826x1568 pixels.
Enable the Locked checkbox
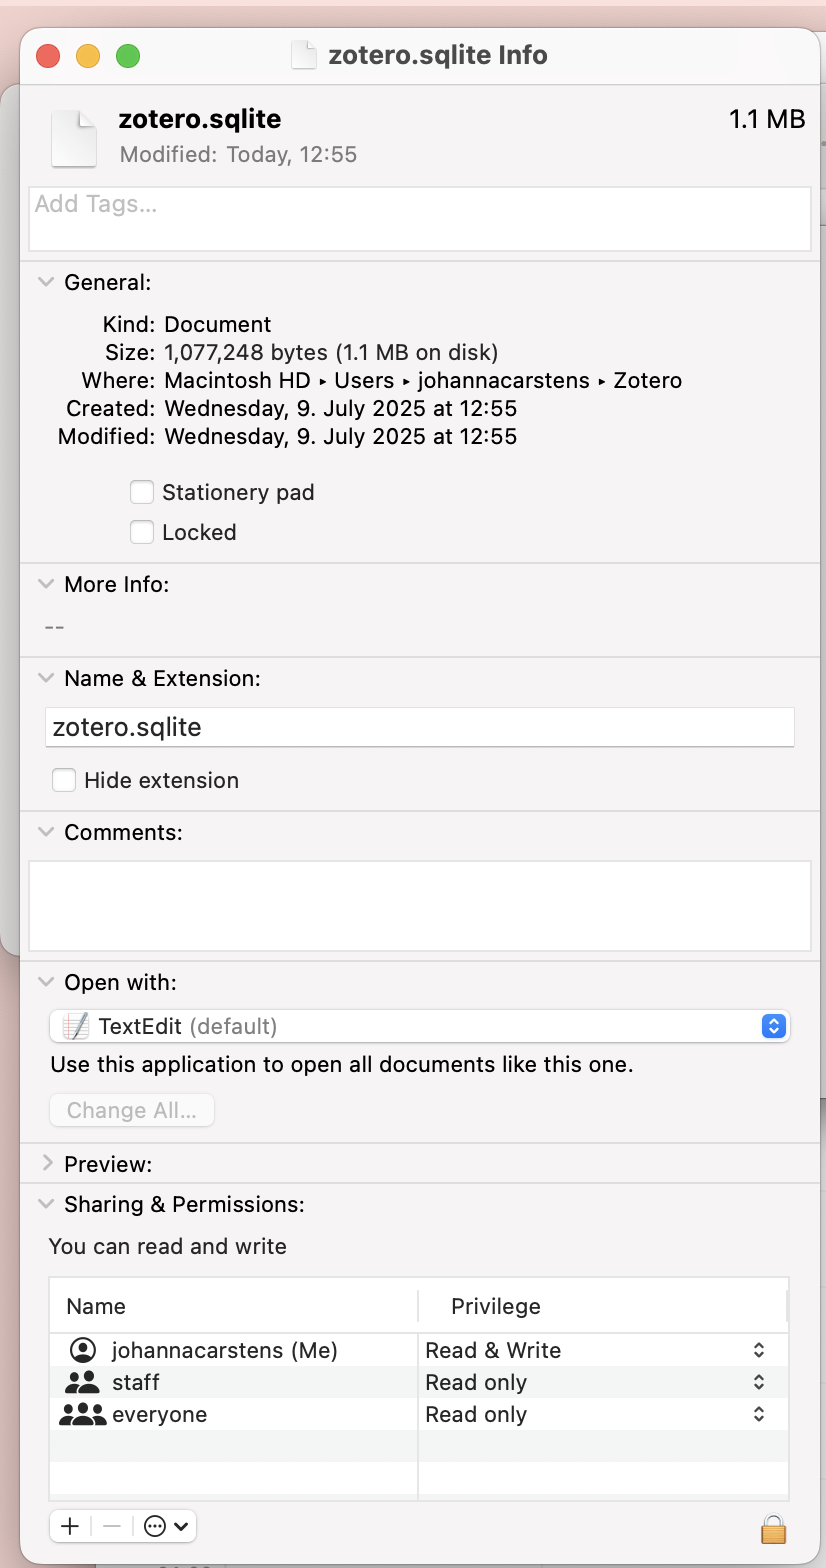[x=142, y=532]
